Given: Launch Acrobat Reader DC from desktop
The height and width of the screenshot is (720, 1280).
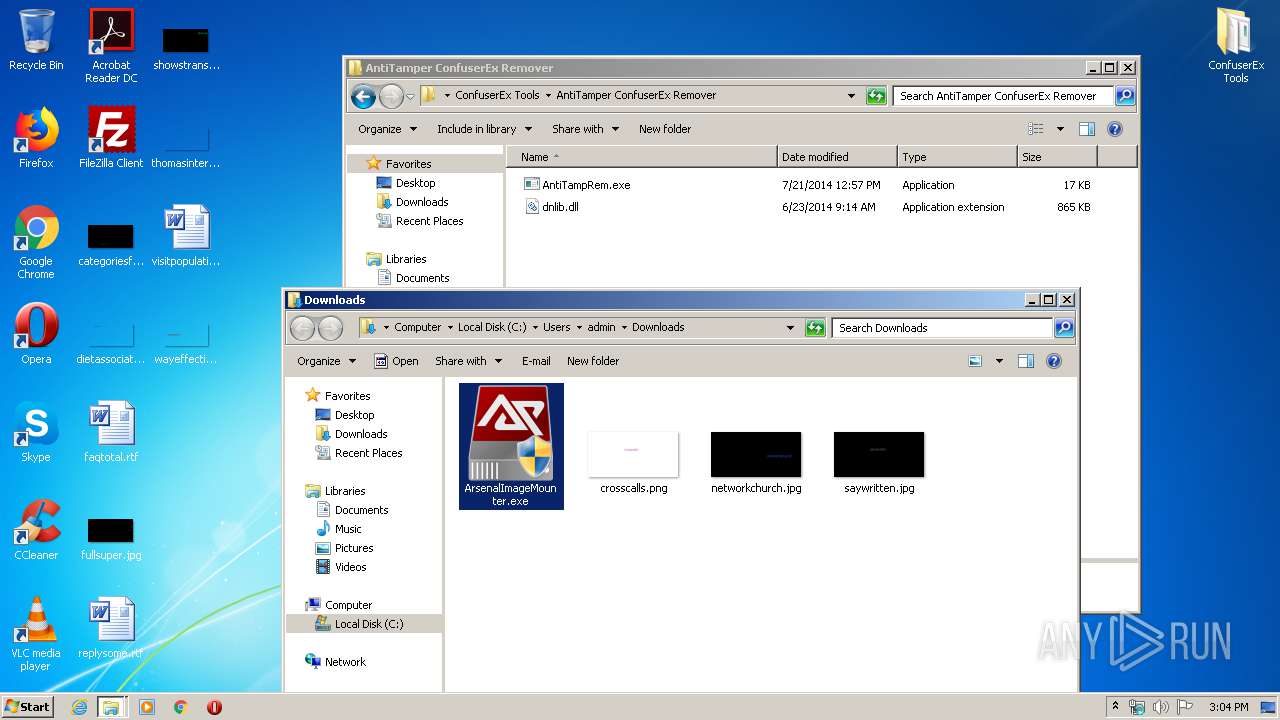Looking at the screenshot, I should pos(111,46).
